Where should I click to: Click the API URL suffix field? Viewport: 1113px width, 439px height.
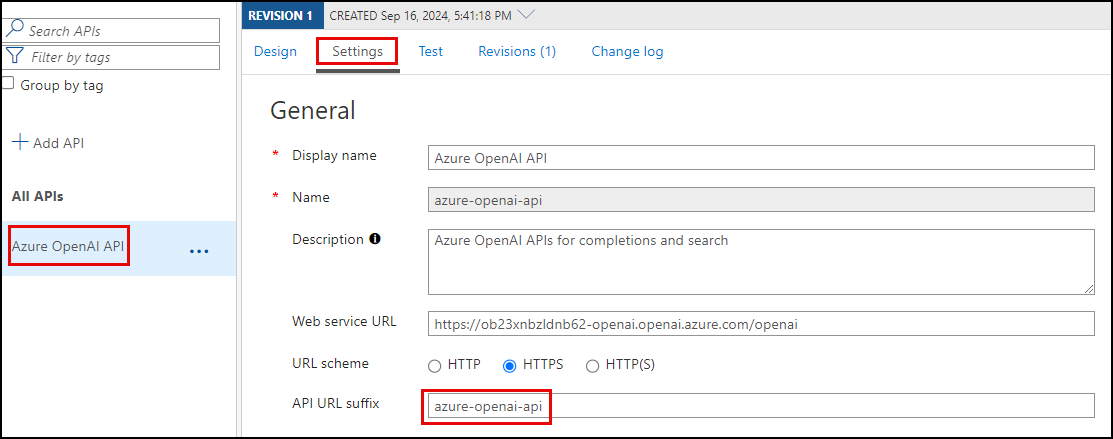click(761, 406)
